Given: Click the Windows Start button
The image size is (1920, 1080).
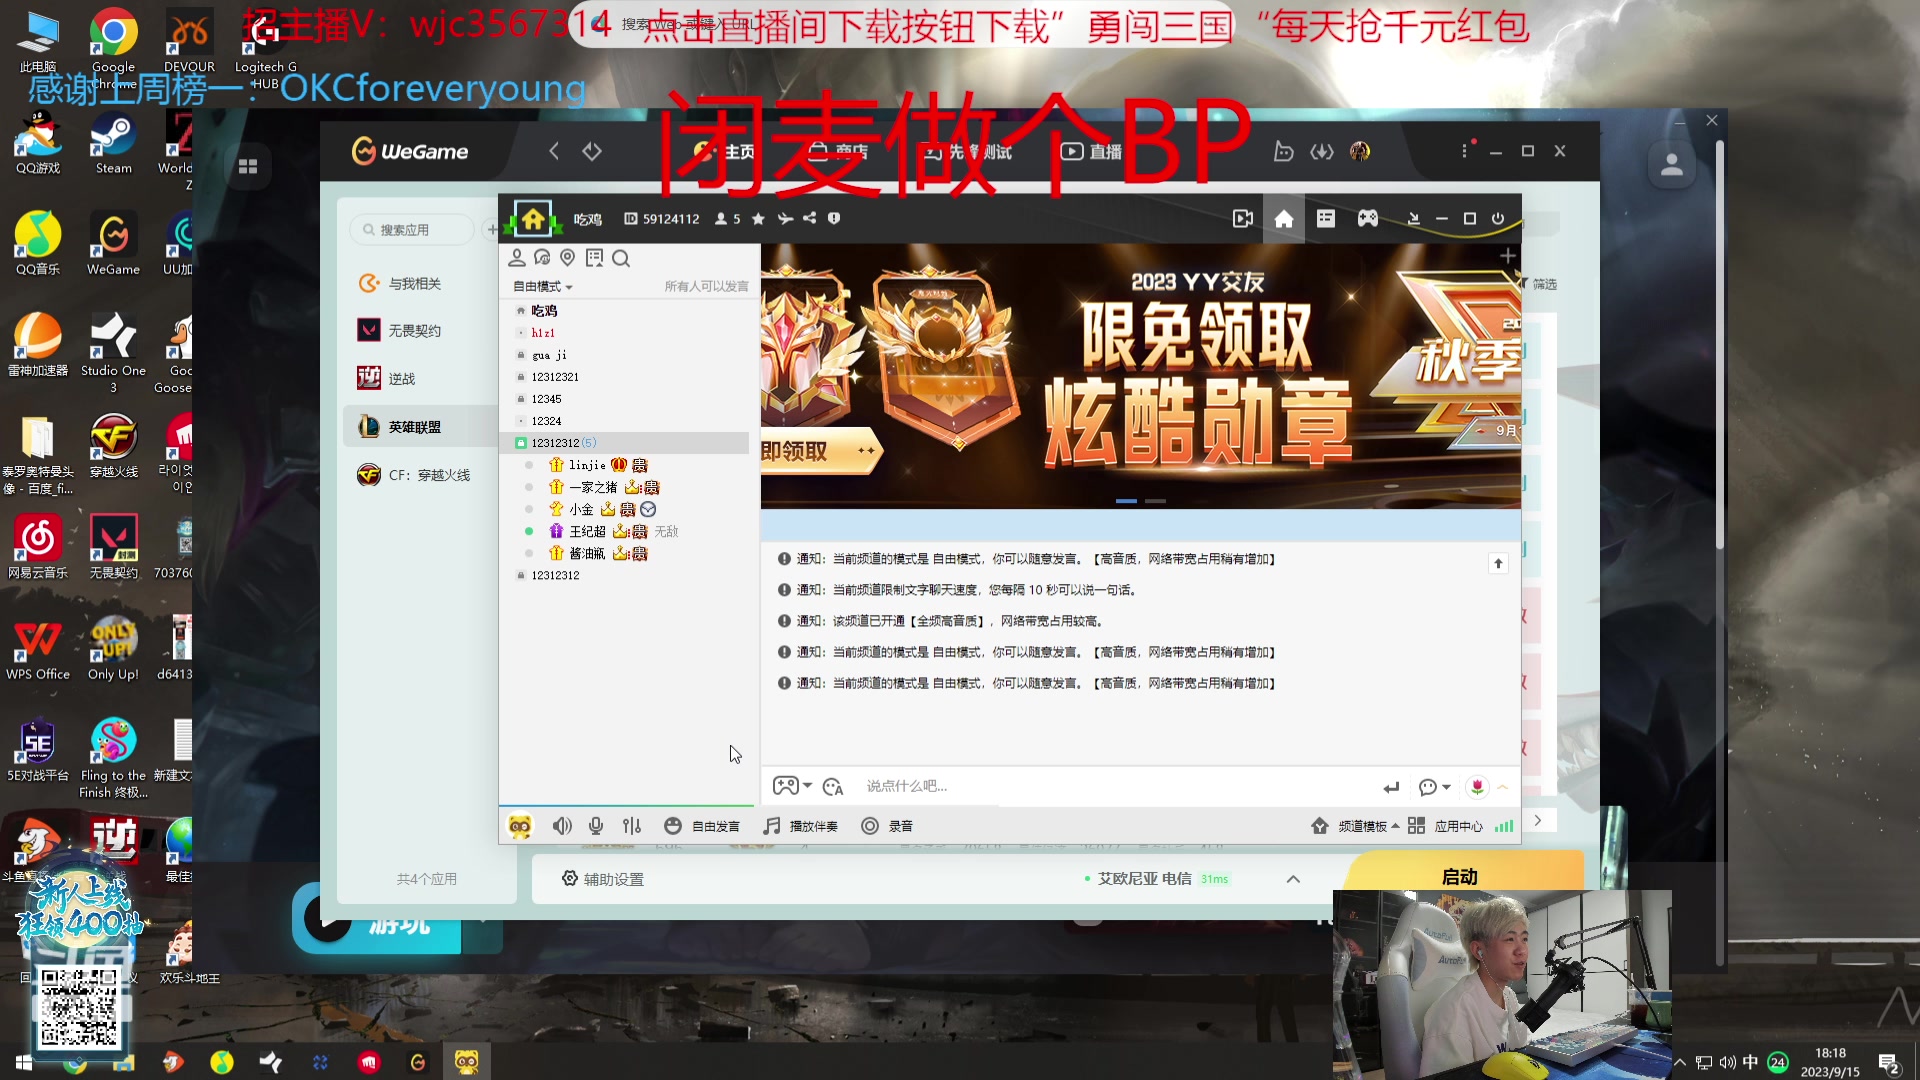Looking at the screenshot, I should click(x=23, y=1062).
